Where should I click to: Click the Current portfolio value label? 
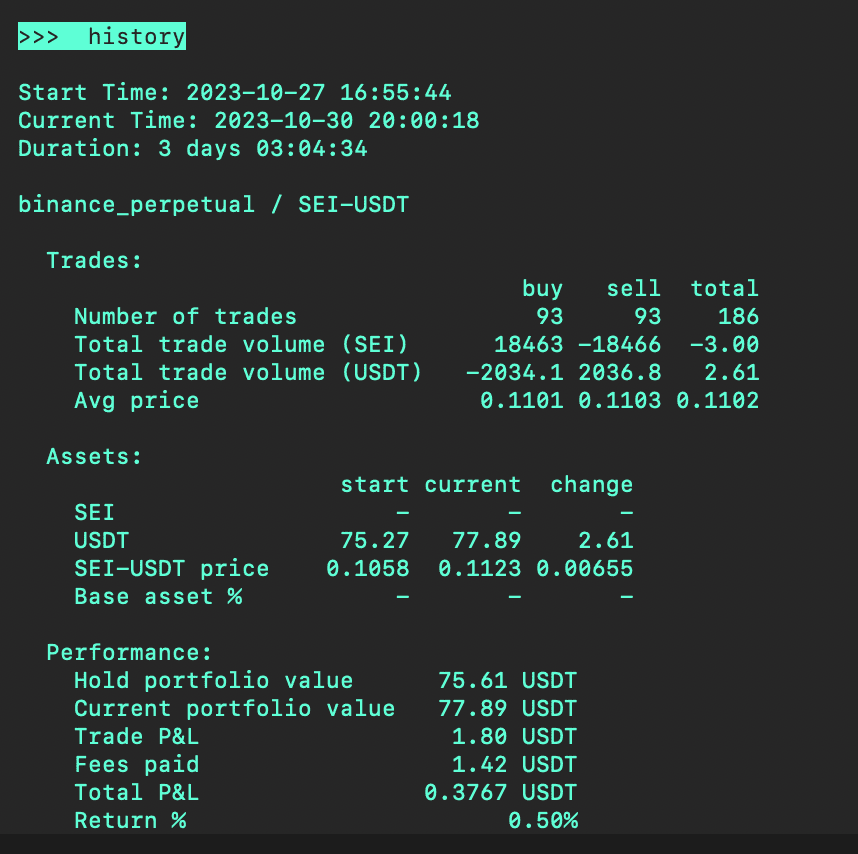(234, 709)
